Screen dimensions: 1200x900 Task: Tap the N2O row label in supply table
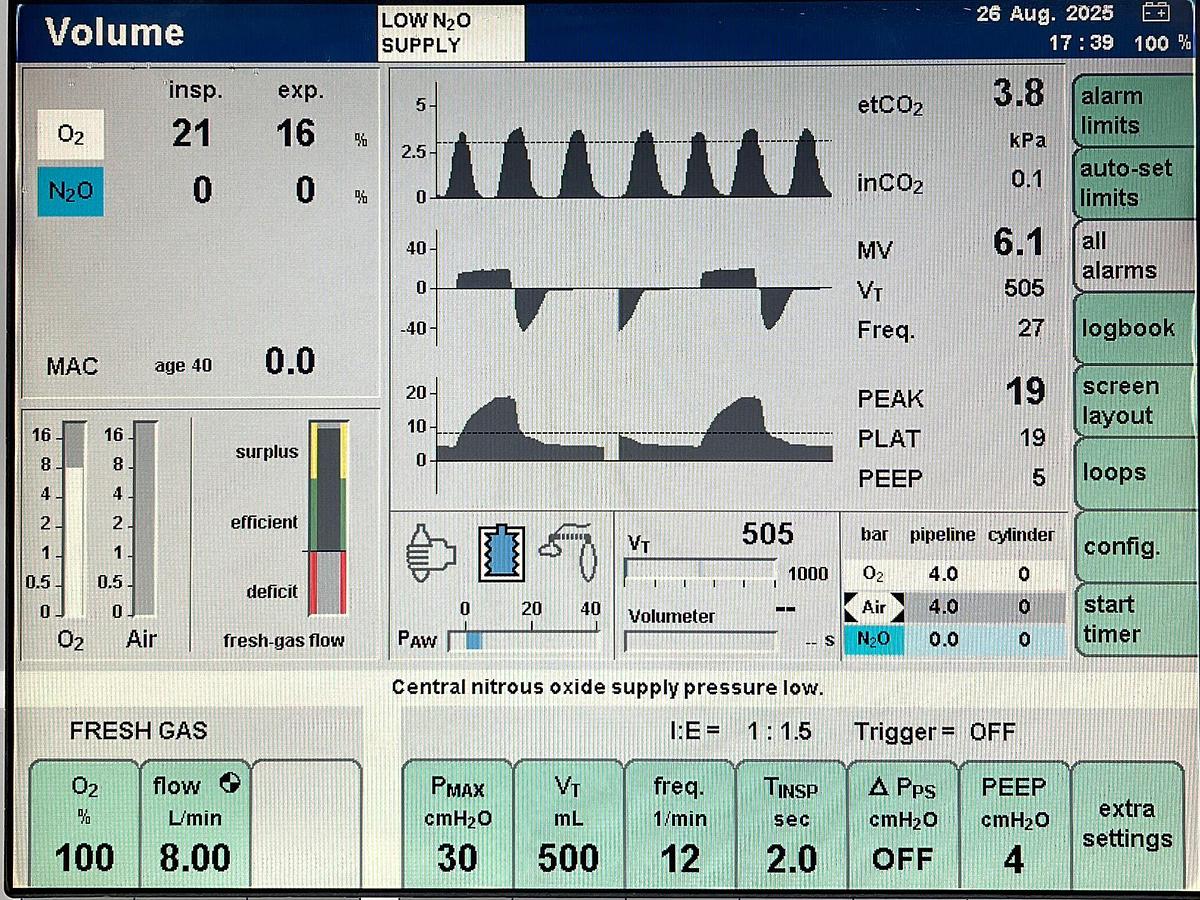pos(873,640)
